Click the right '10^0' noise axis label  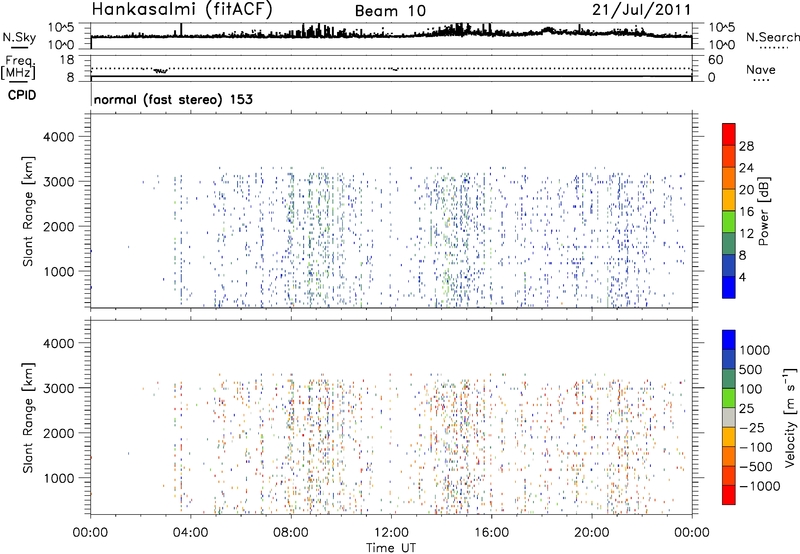(x=721, y=45)
